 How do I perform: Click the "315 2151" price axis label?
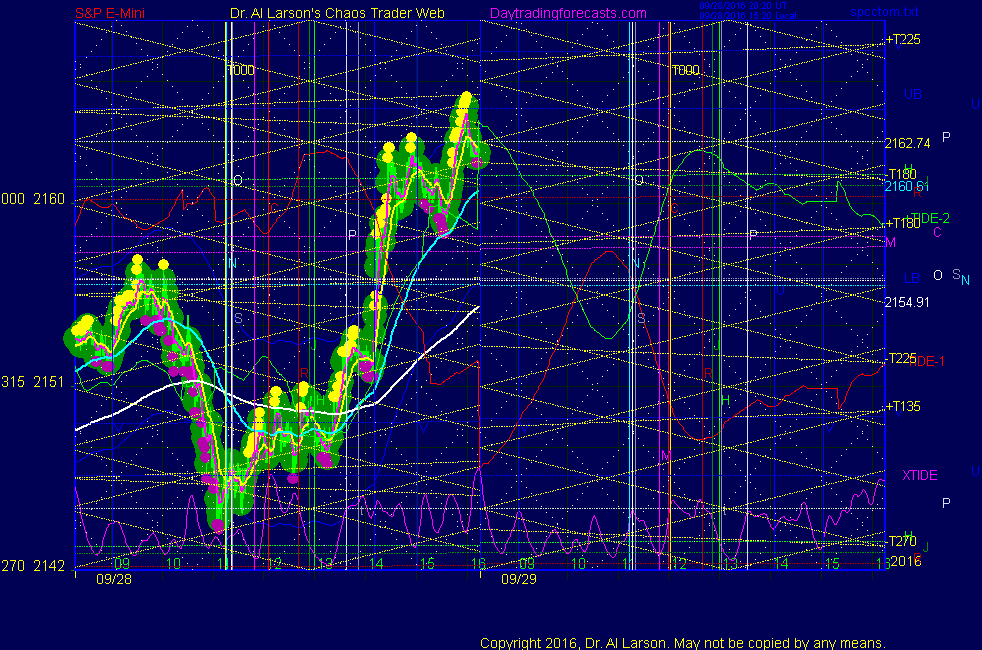(x=33, y=382)
